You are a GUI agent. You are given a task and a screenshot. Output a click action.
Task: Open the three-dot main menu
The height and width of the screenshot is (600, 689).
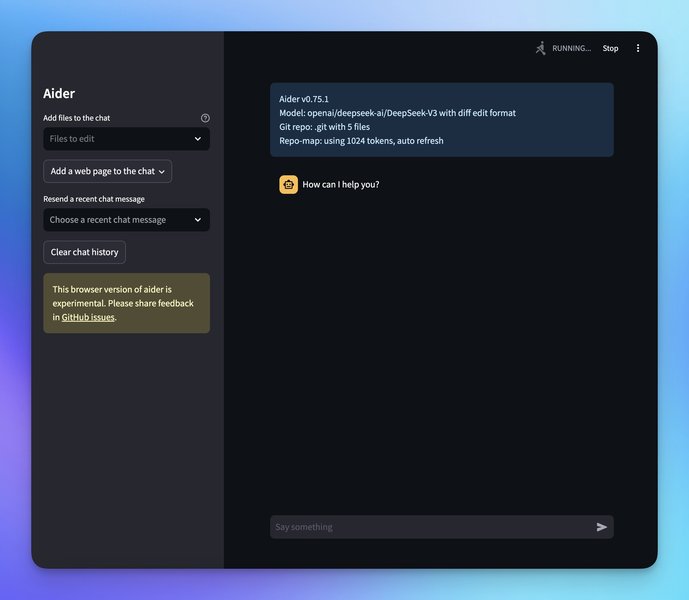pyautogui.click(x=638, y=48)
